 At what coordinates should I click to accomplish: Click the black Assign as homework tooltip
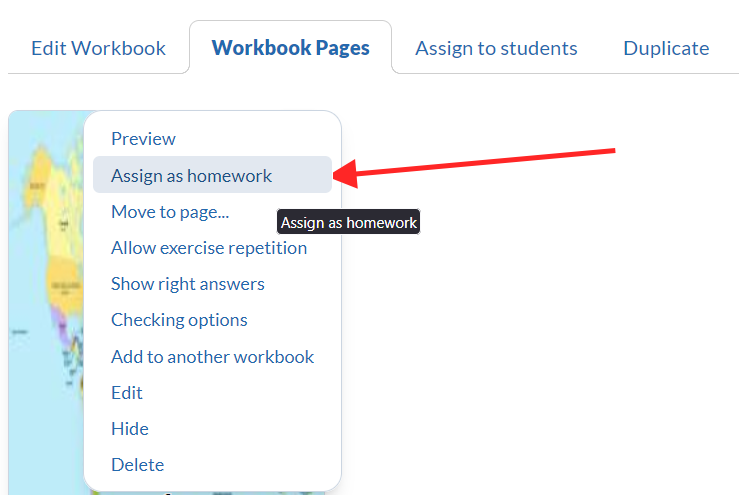(x=348, y=223)
